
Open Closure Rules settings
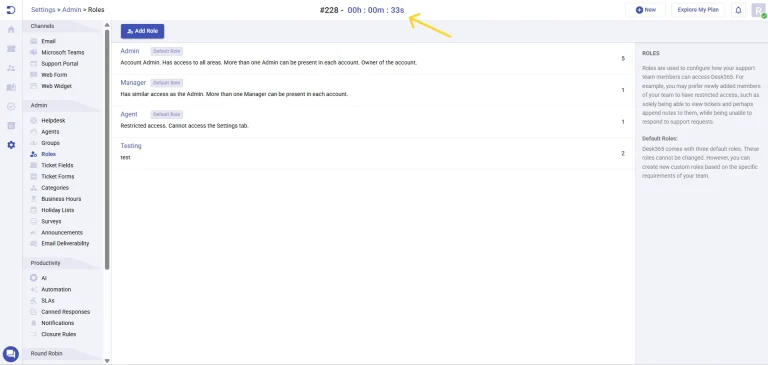[58, 334]
